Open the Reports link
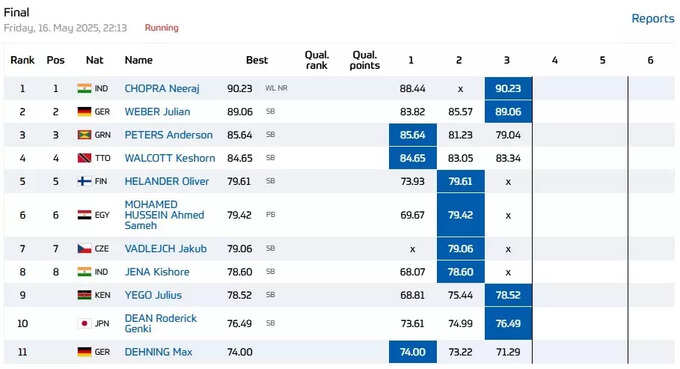 pos(653,19)
